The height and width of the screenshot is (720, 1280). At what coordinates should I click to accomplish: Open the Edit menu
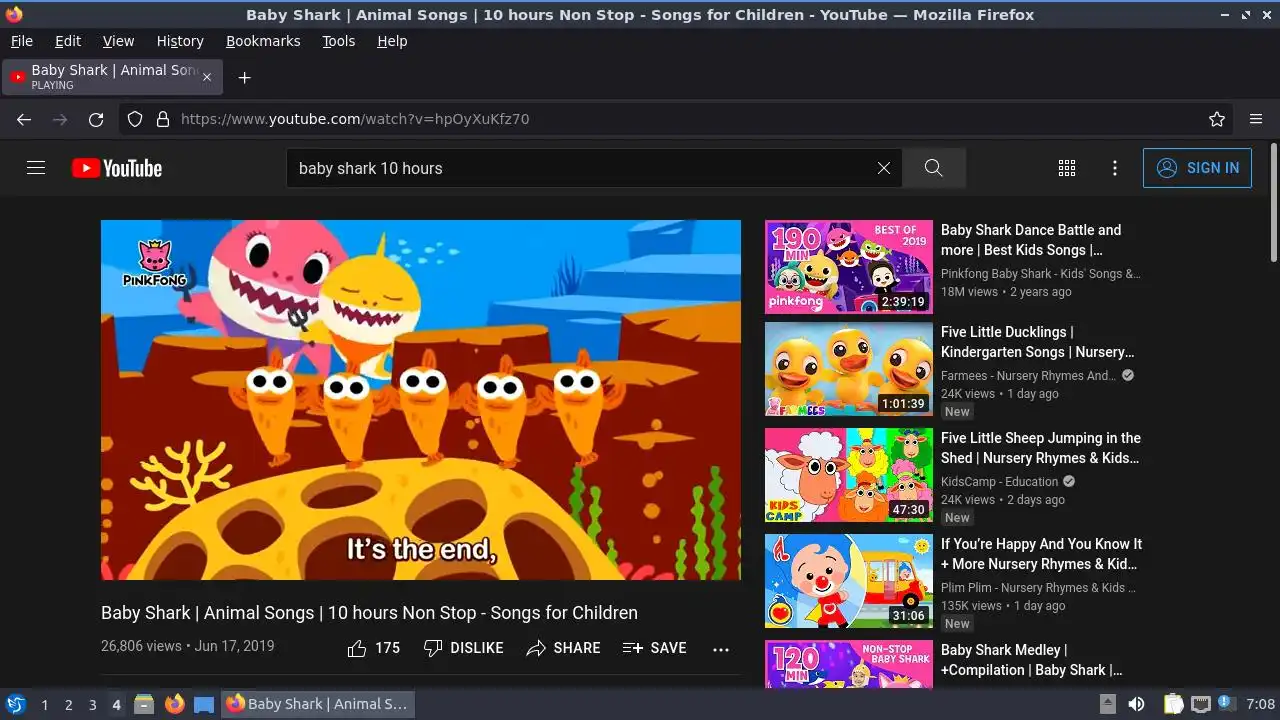coord(68,41)
